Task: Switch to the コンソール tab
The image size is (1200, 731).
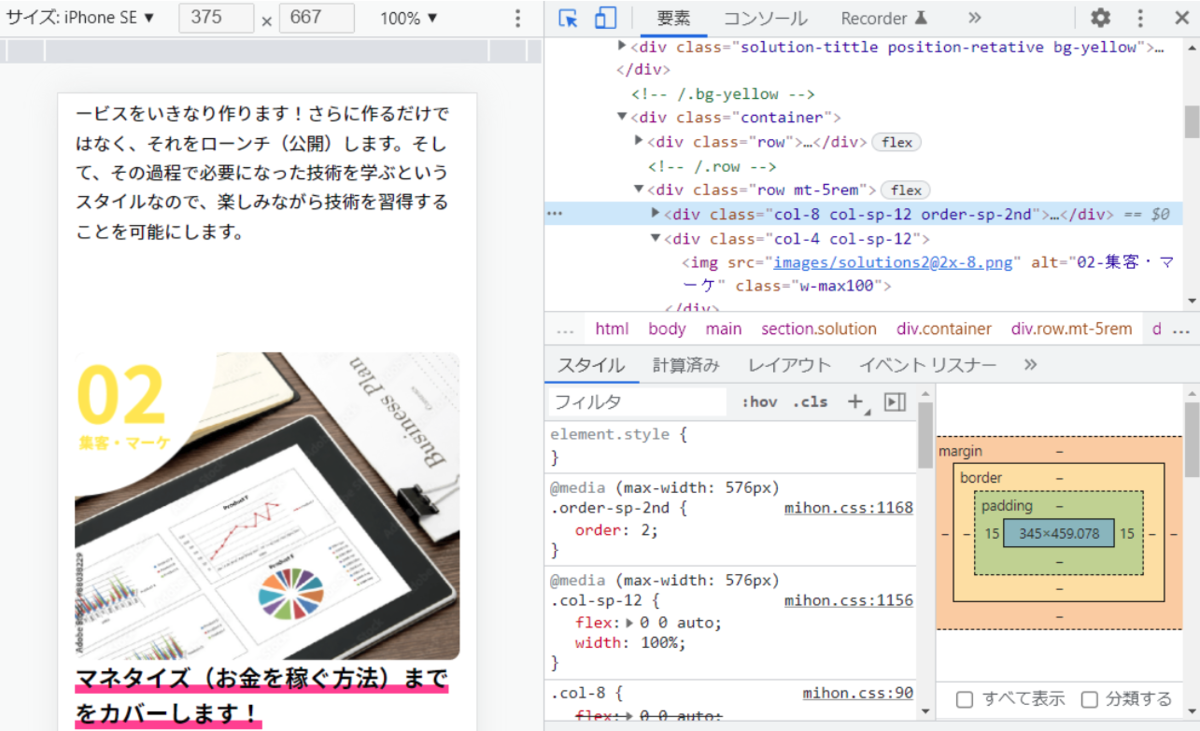Action: [x=765, y=18]
